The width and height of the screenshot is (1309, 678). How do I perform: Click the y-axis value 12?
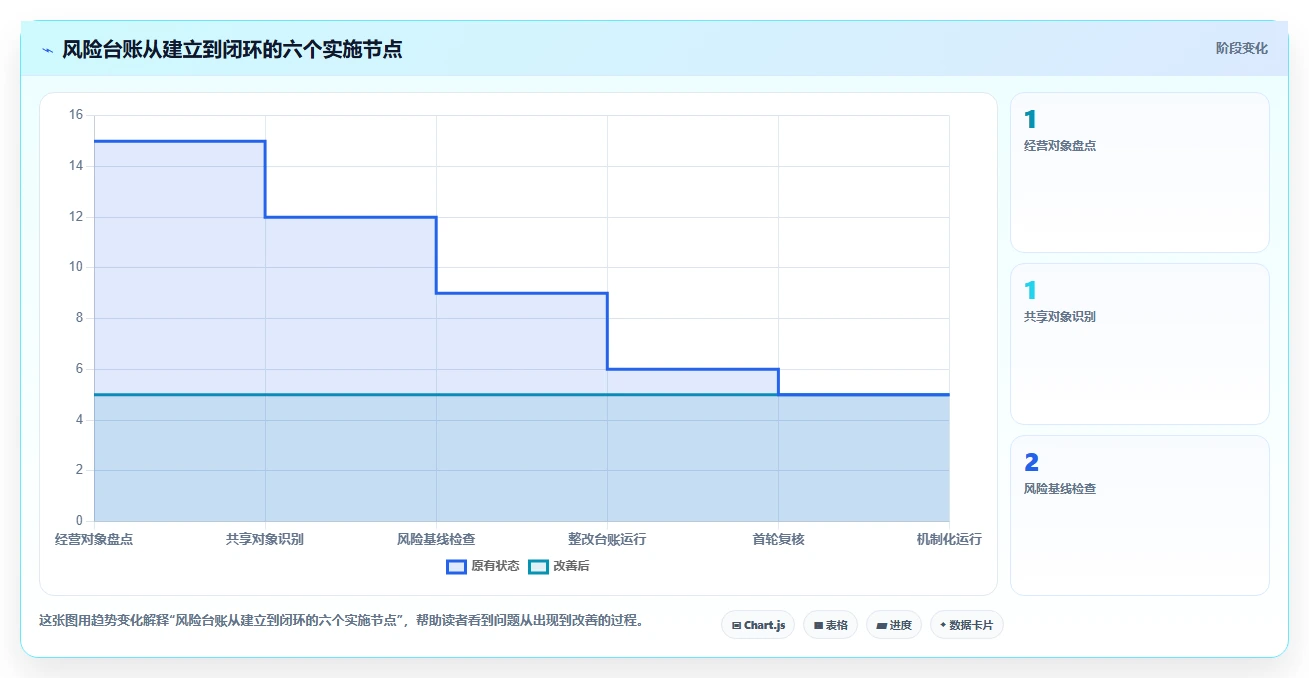coord(76,217)
